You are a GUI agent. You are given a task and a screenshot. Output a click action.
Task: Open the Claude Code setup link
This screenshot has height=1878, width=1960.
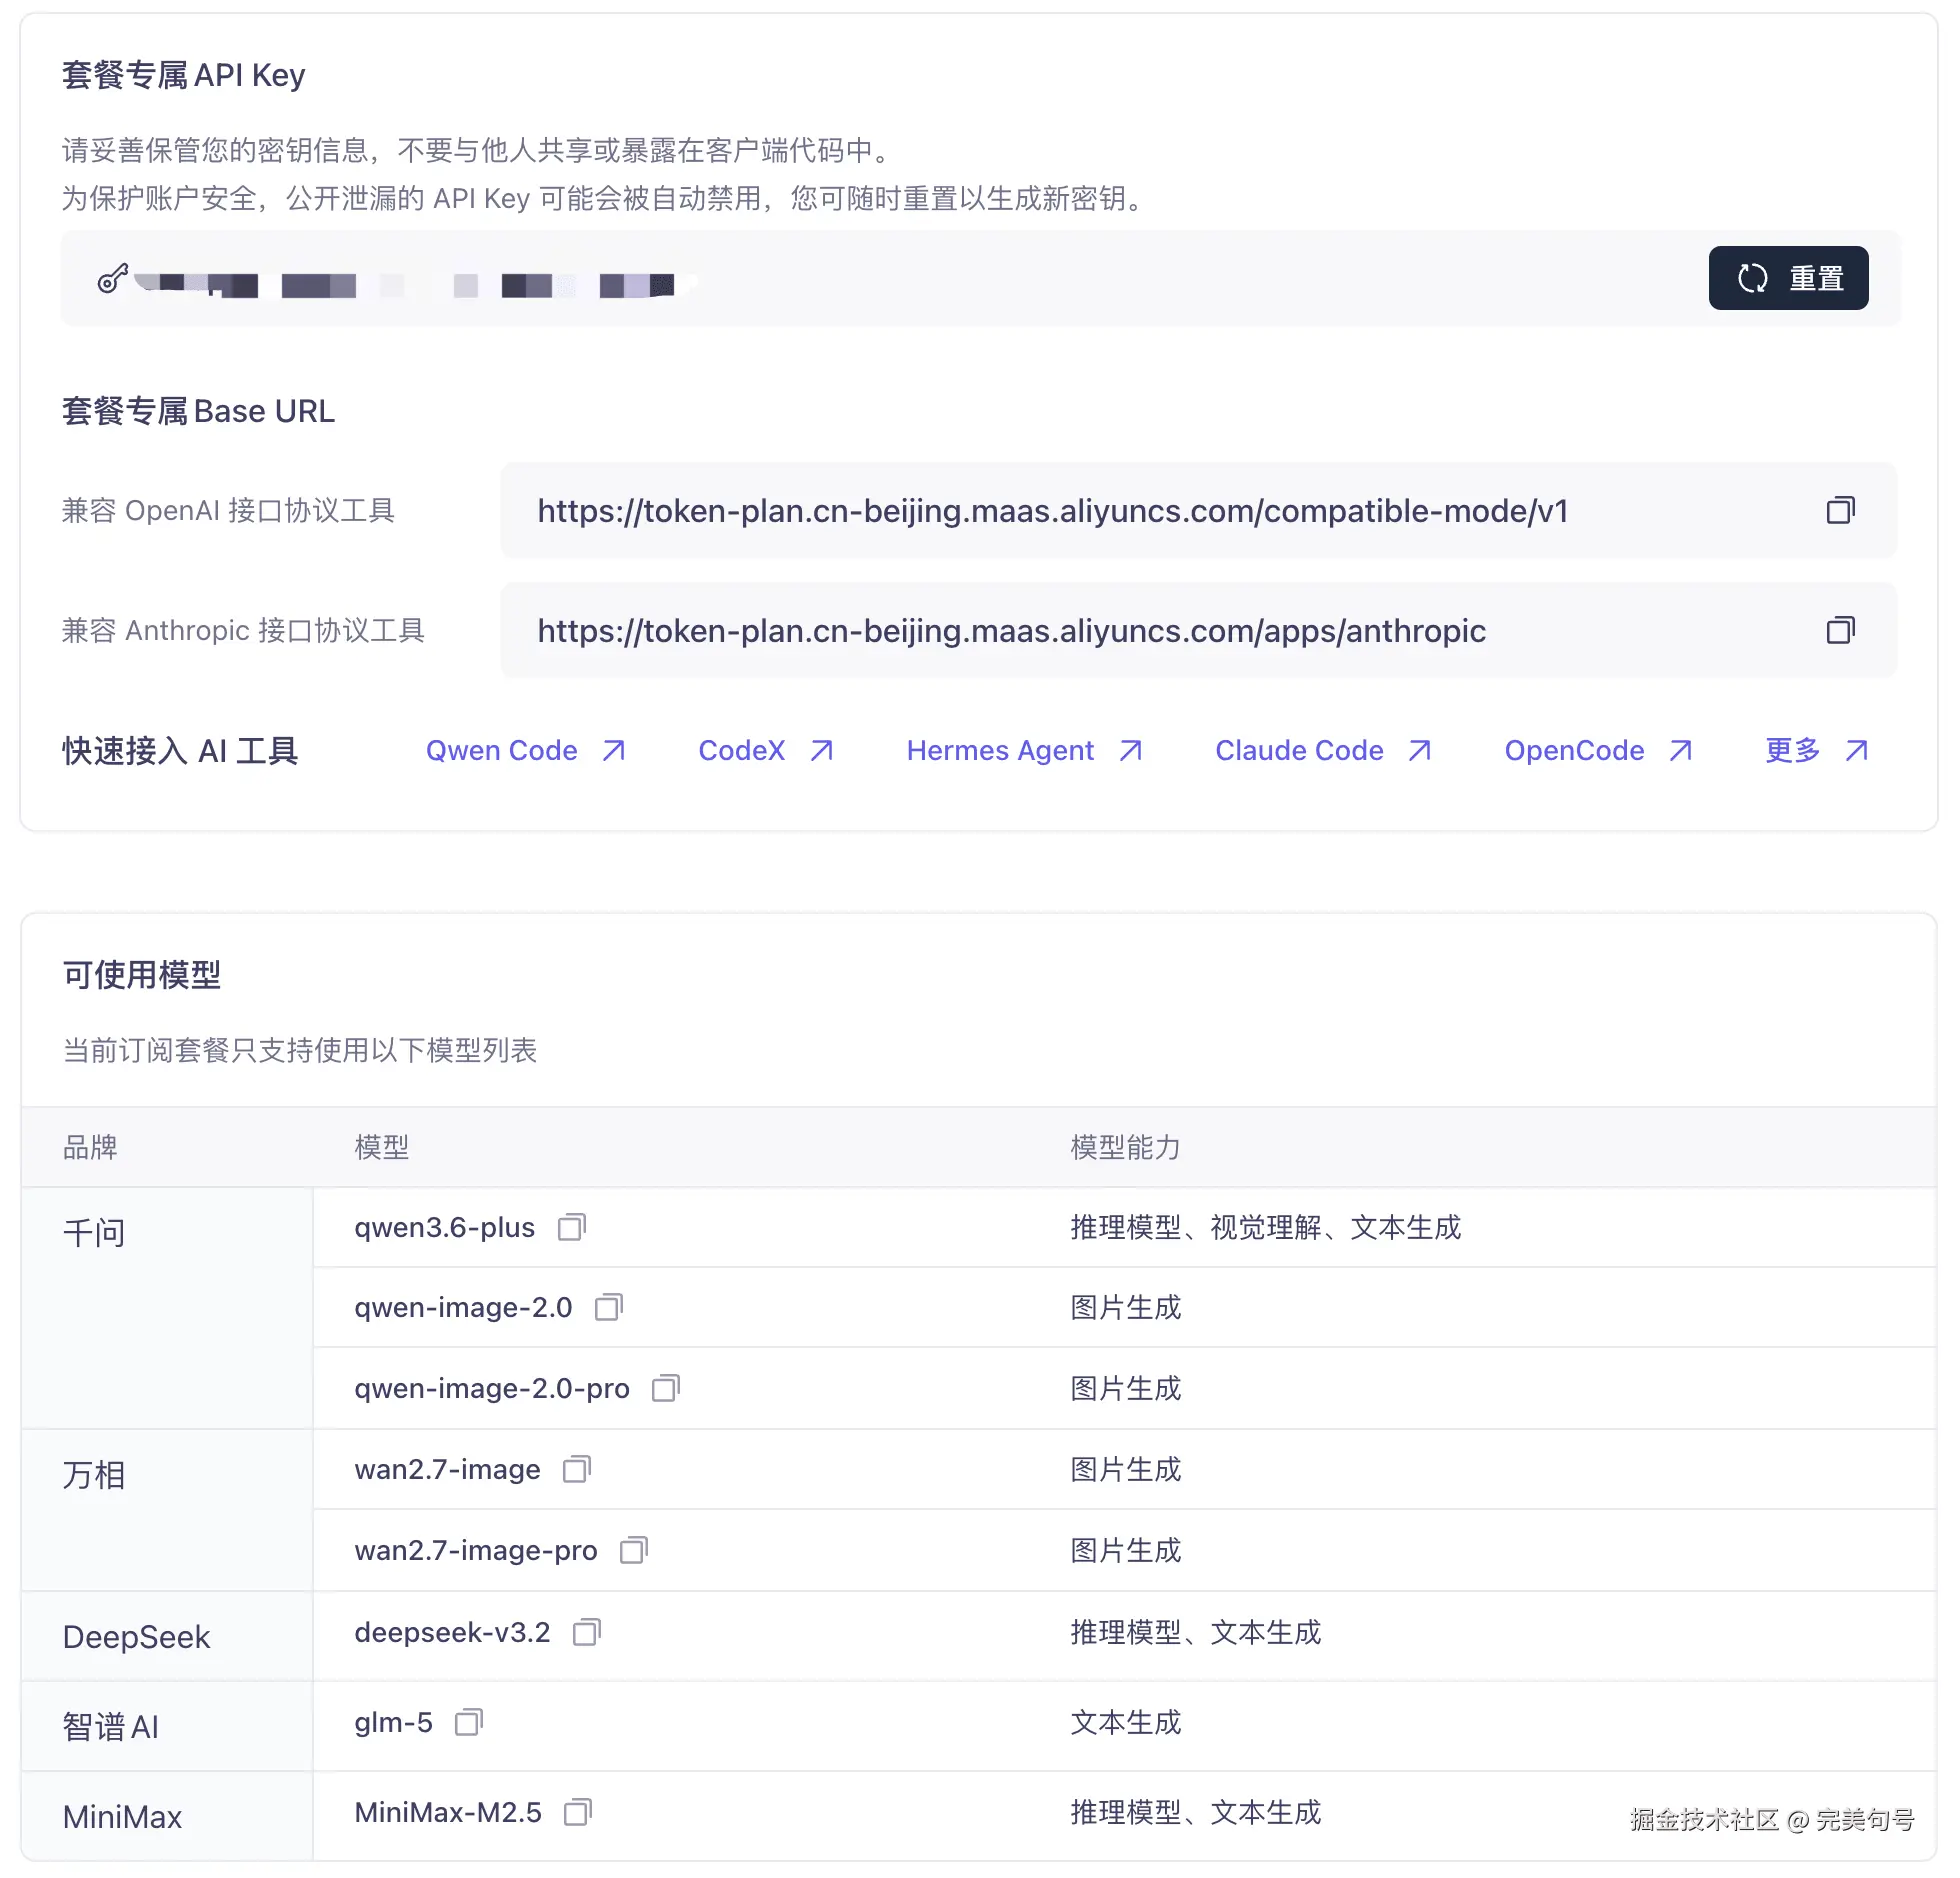pyautogui.click(x=1324, y=750)
